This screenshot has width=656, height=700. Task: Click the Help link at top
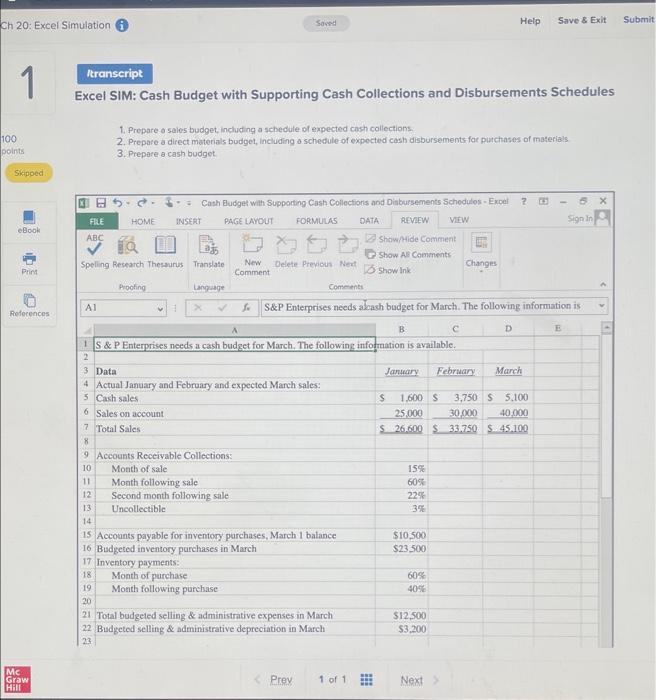[530, 21]
